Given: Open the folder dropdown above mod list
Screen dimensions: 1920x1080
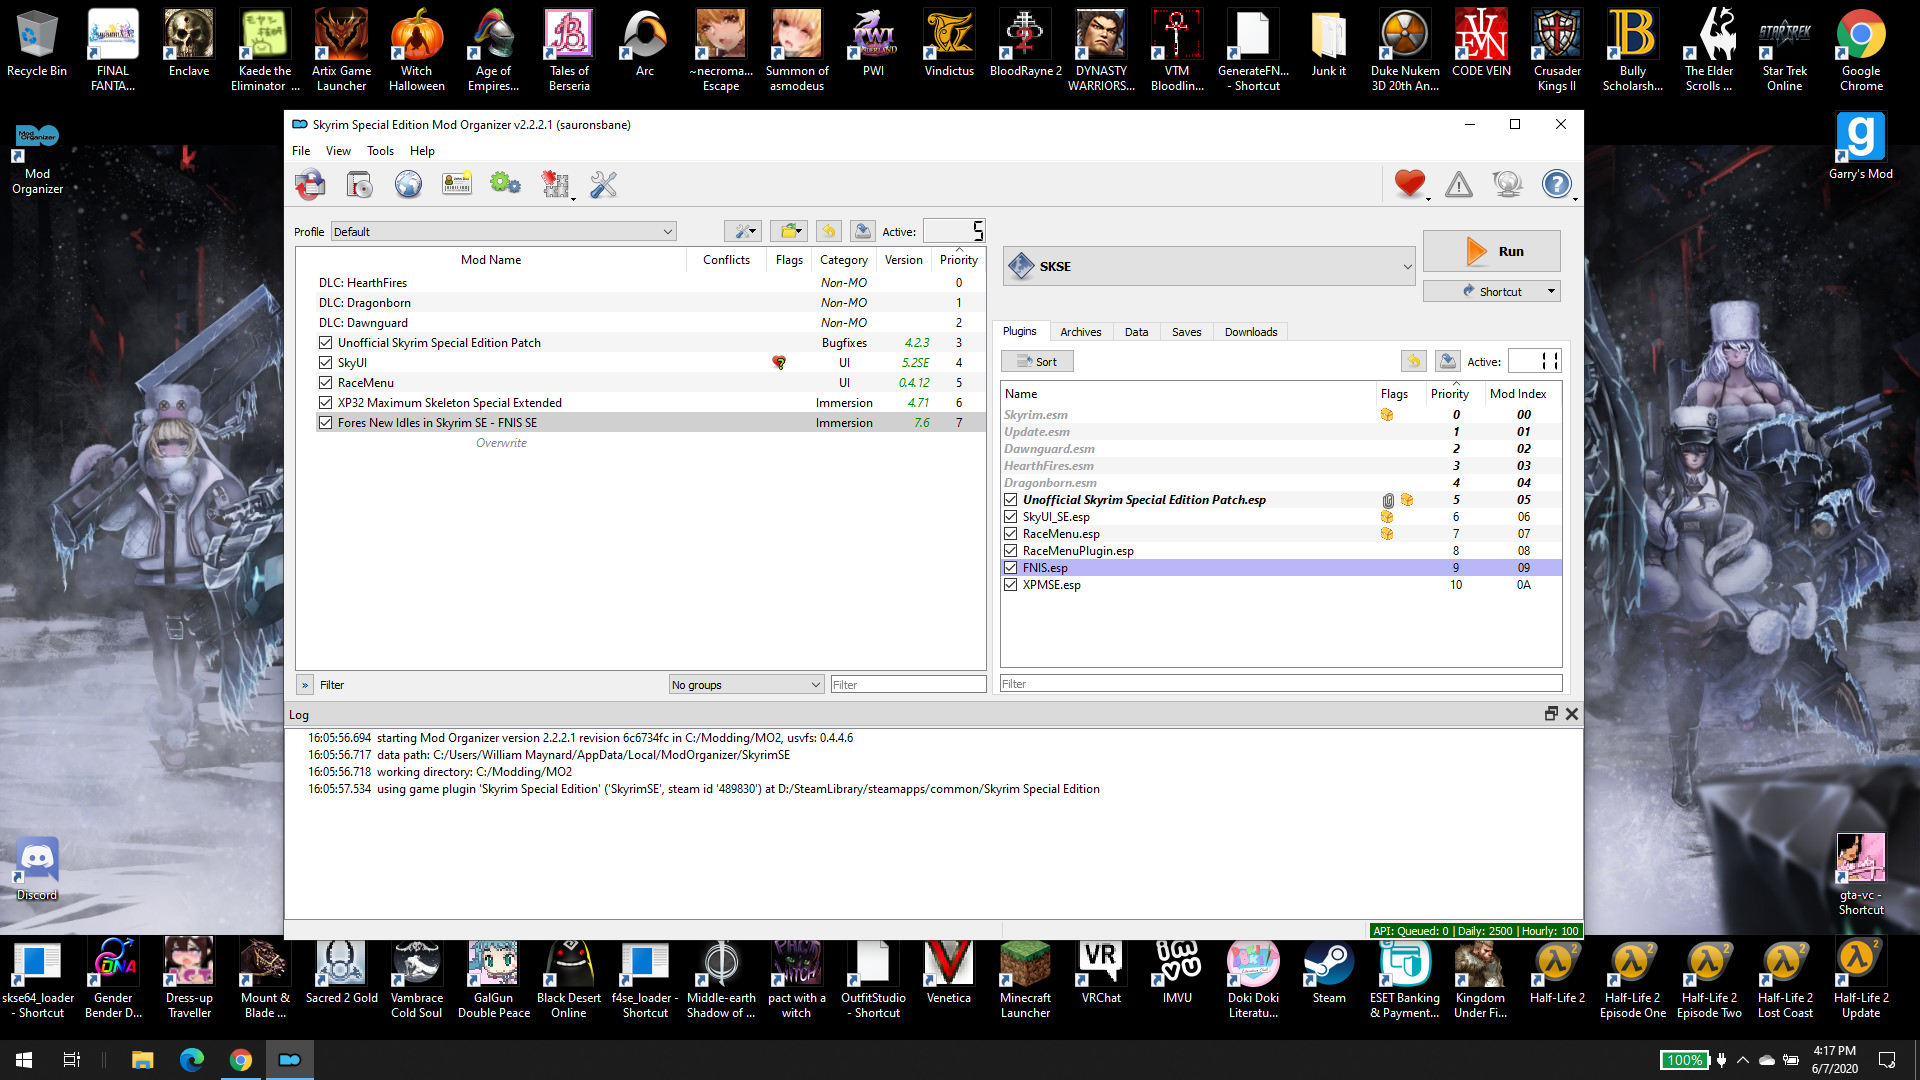Looking at the screenshot, I should (790, 231).
